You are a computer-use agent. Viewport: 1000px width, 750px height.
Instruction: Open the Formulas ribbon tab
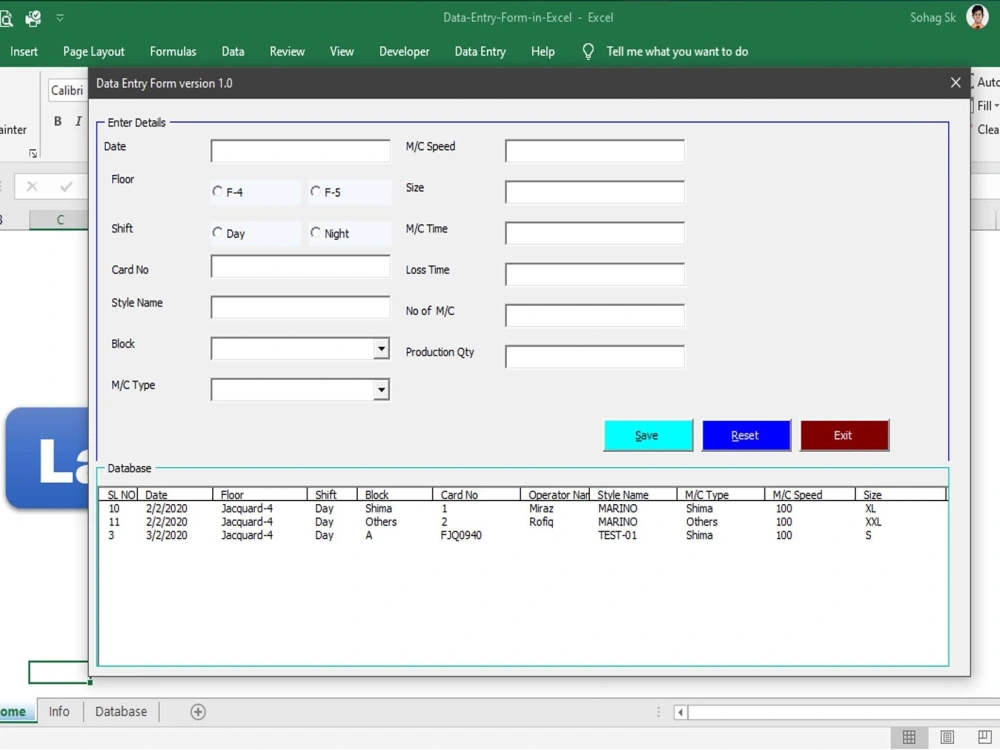[x=173, y=52]
